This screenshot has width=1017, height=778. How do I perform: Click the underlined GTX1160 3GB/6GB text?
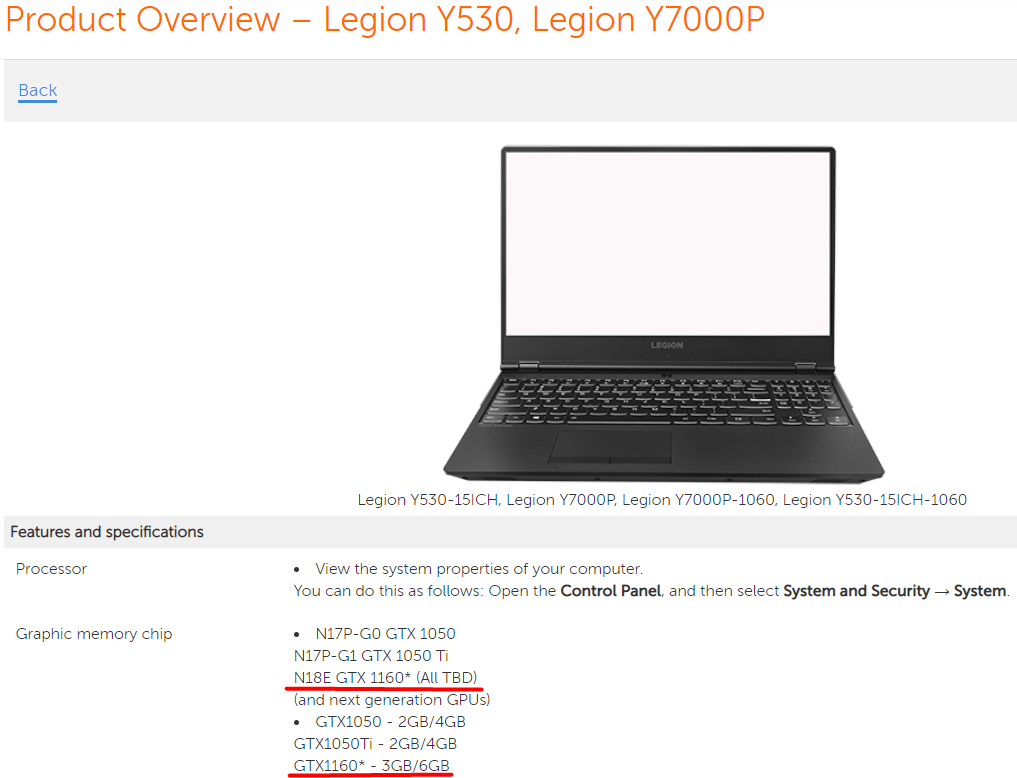point(372,766)
